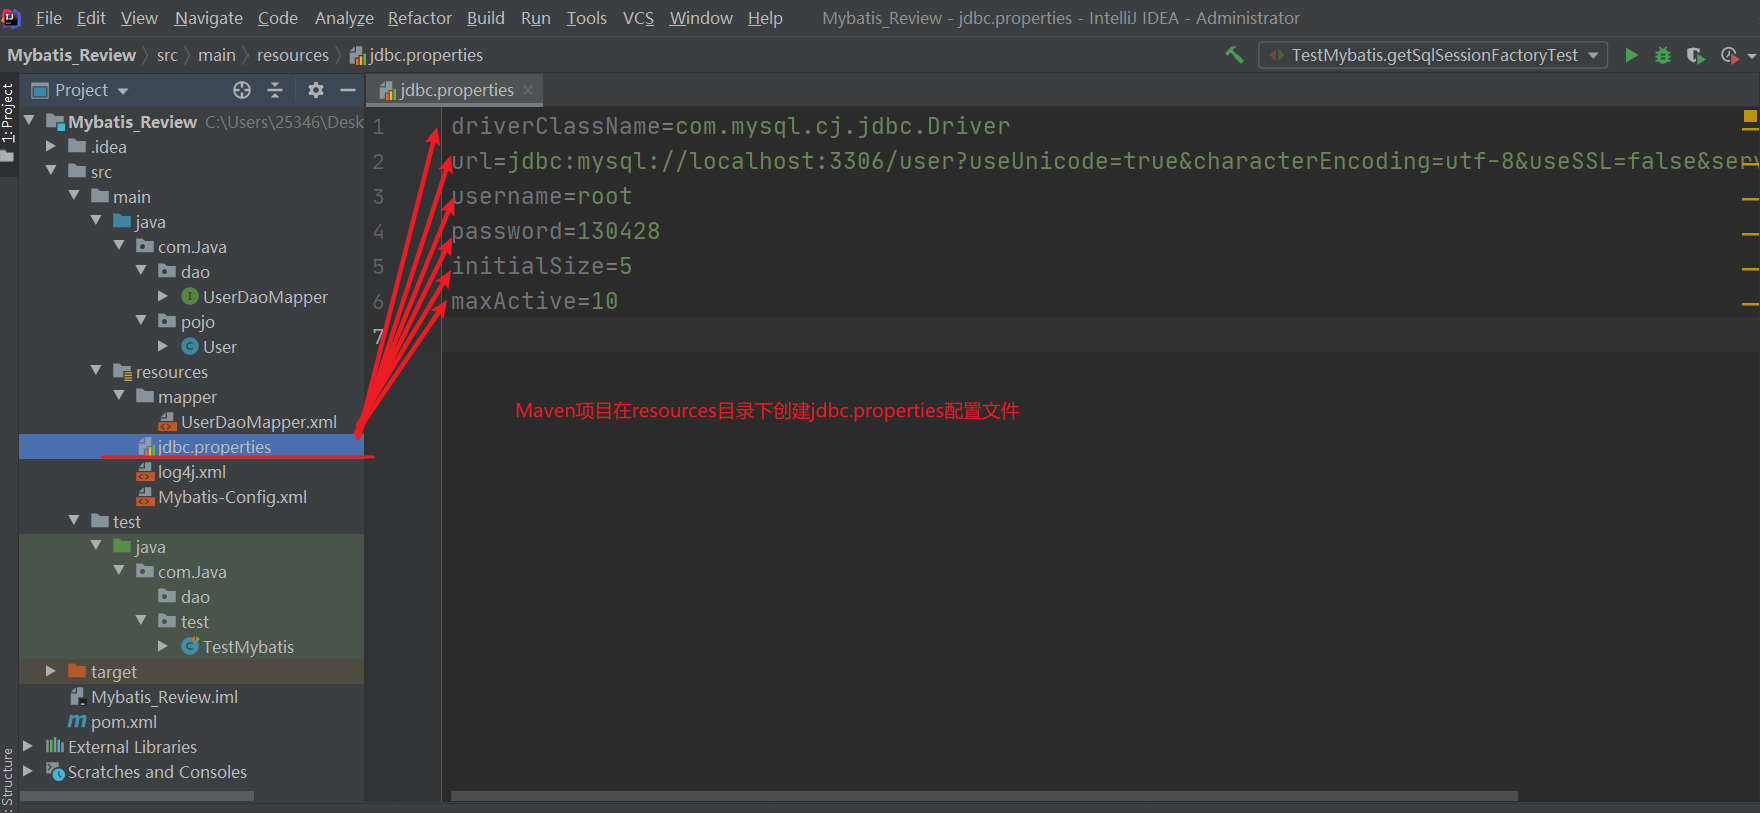Click the Scratches and Consoles icon

(55, 771)
